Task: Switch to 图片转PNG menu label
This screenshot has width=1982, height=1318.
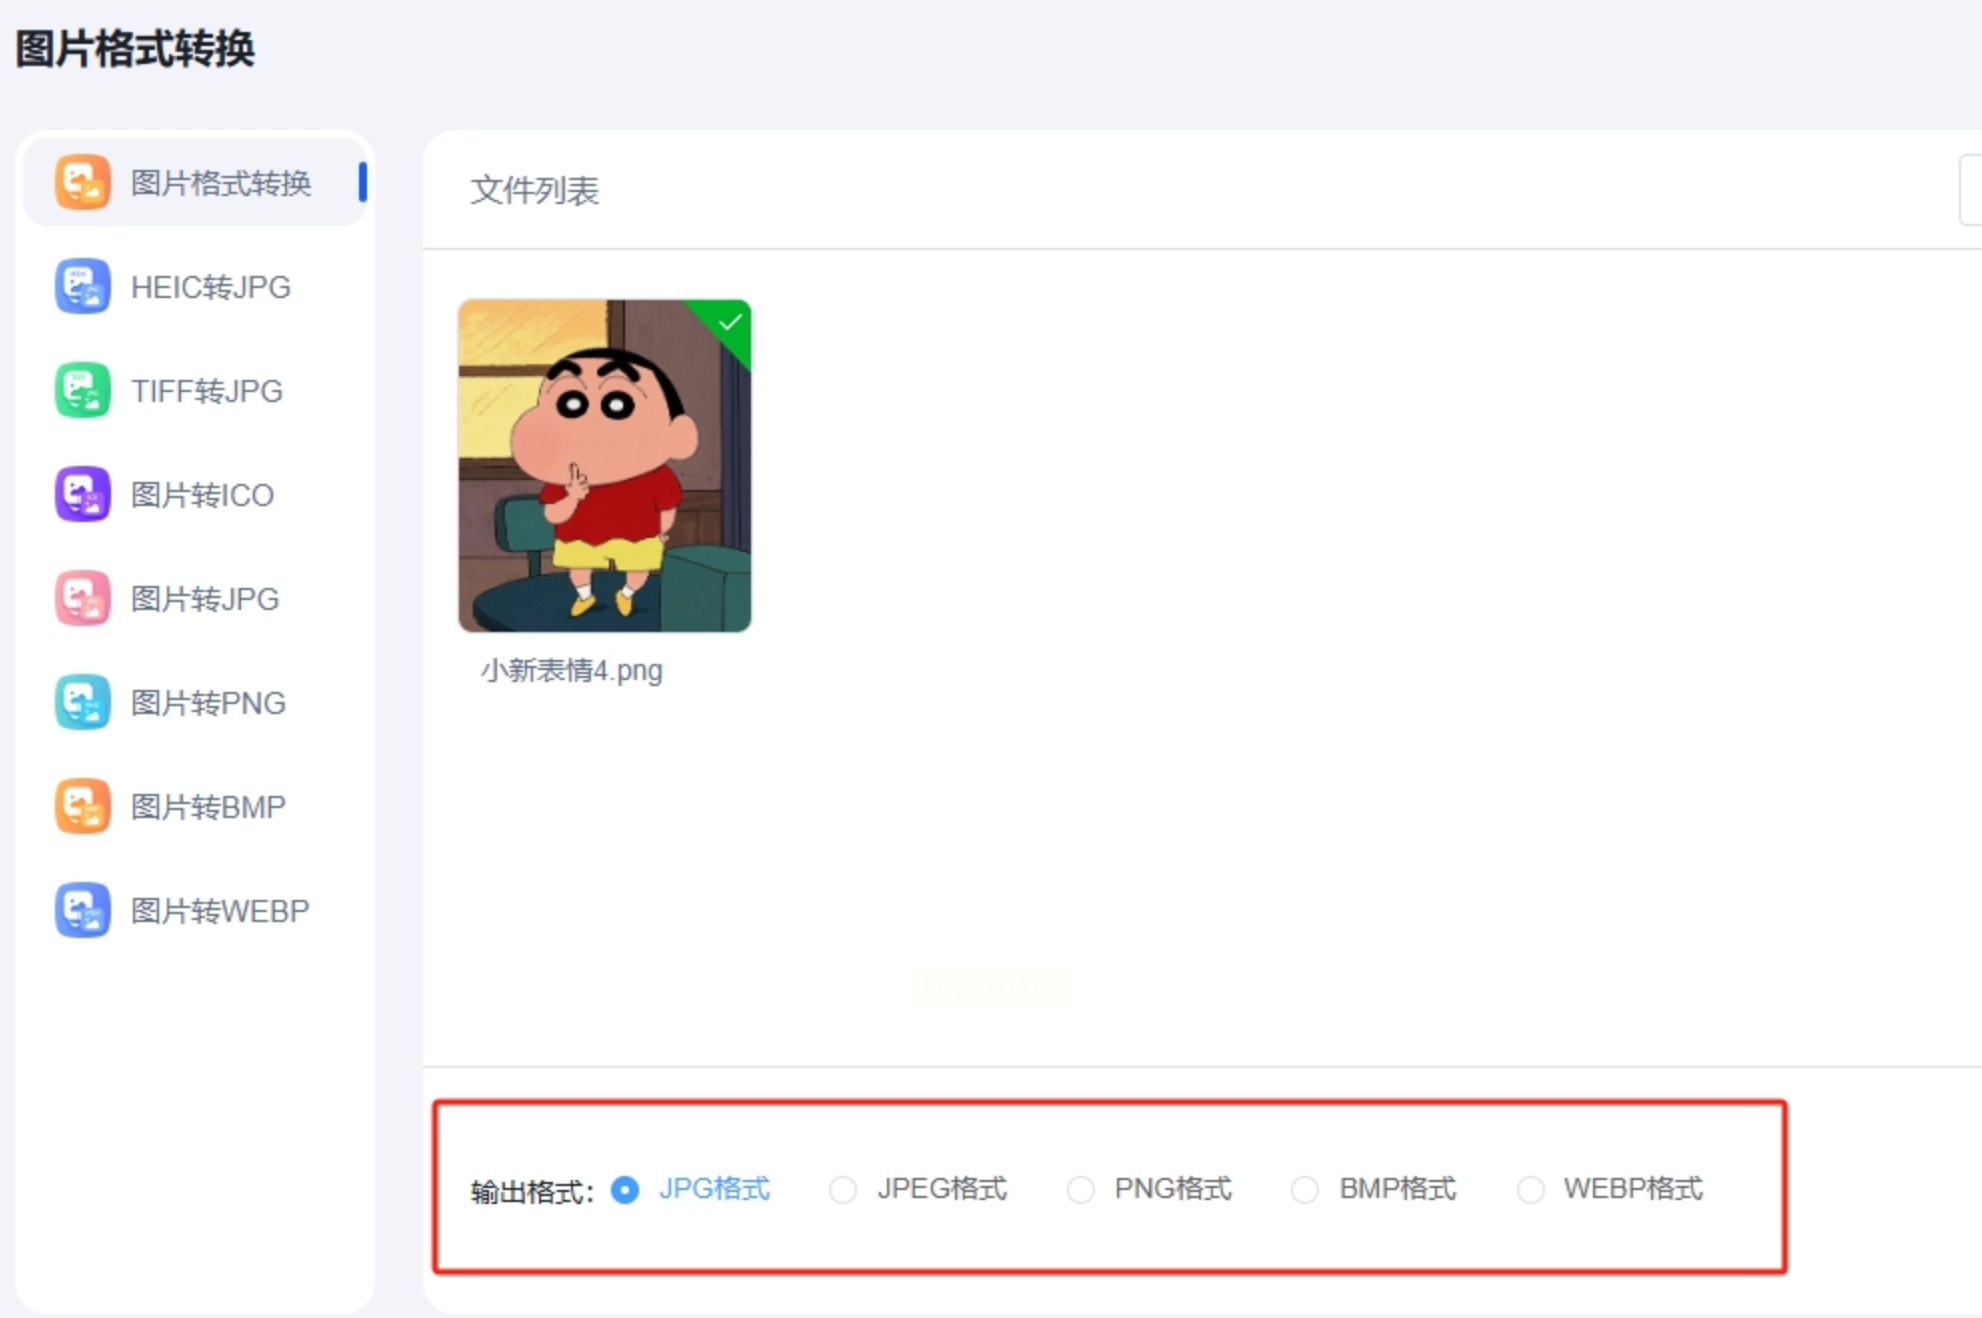Action: point(208,703)
